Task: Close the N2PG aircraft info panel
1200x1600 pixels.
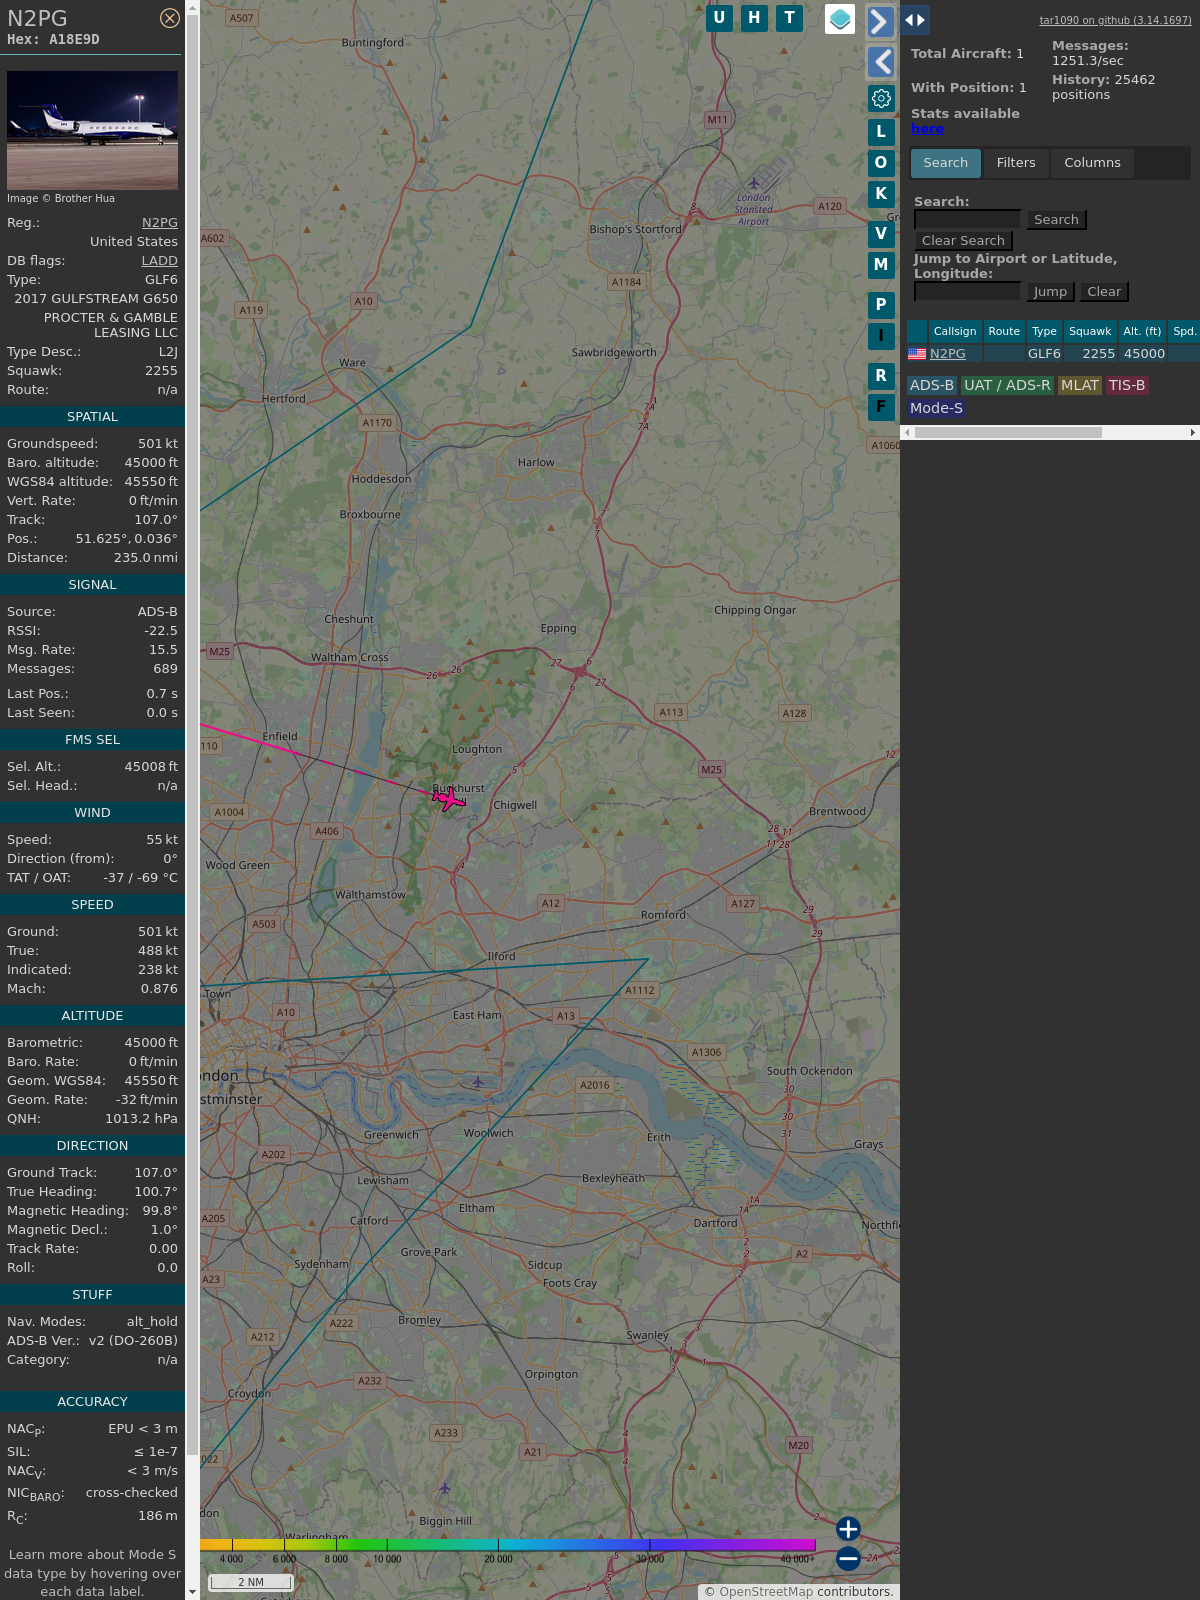Action: [x=170, y=18]
